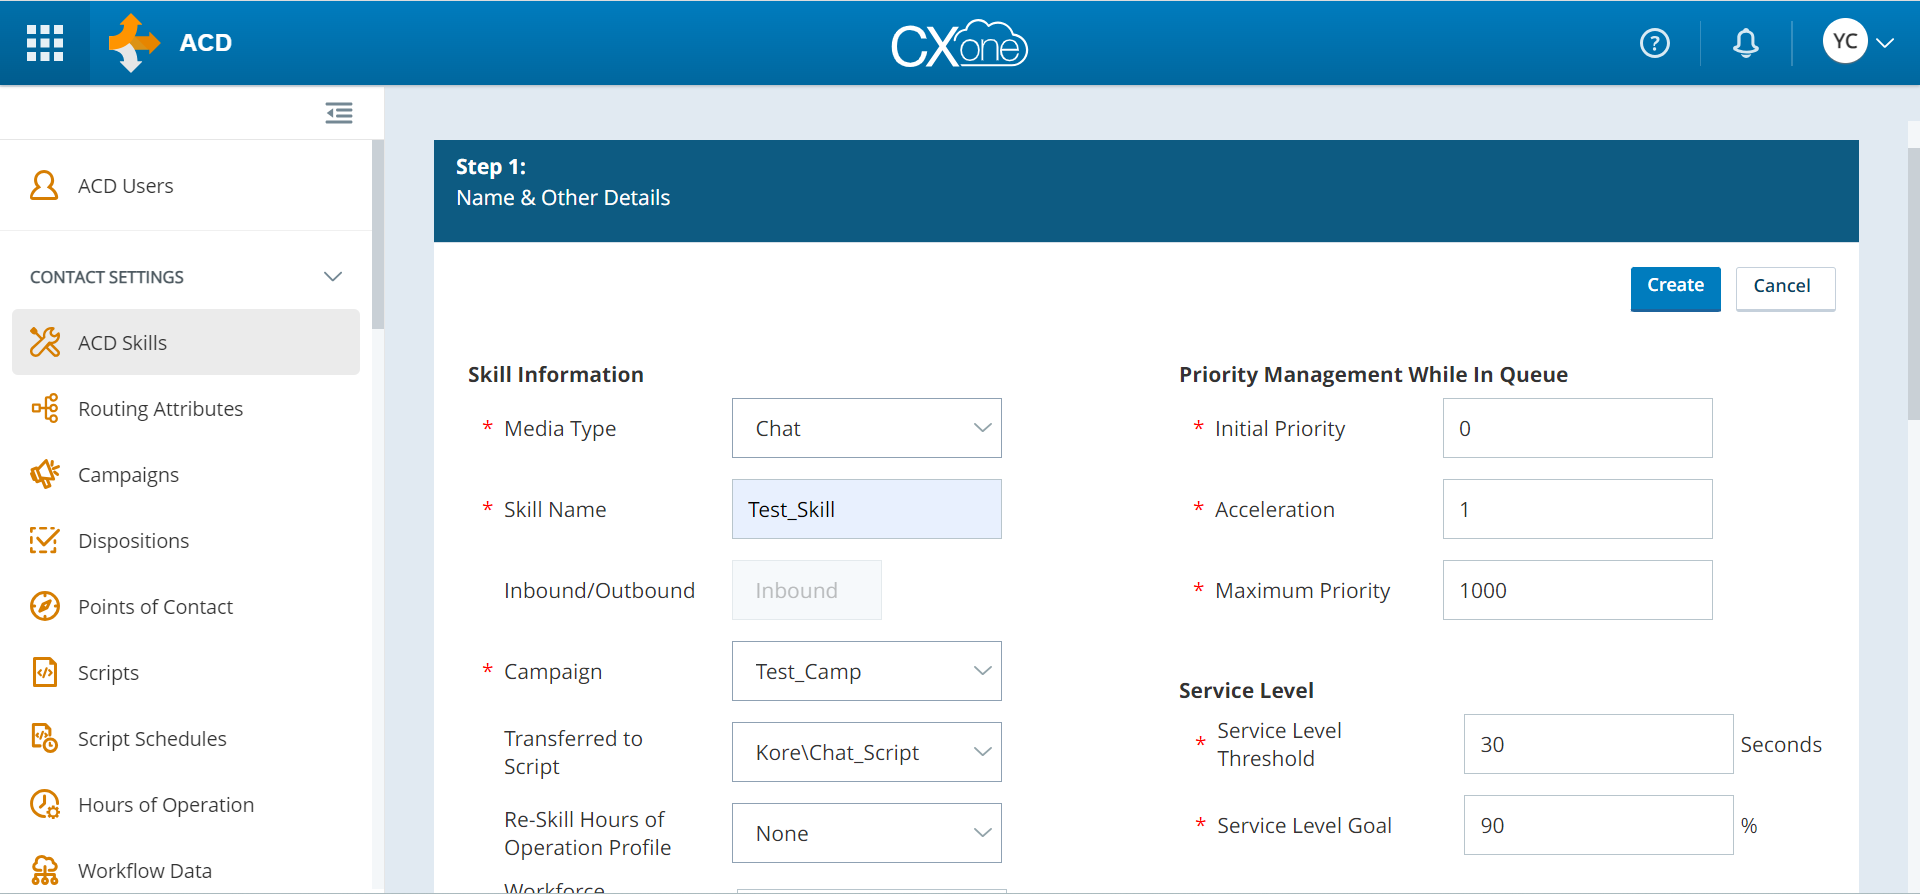Click the Skill Name input field

pyautogui.click(x=866, y=510)
